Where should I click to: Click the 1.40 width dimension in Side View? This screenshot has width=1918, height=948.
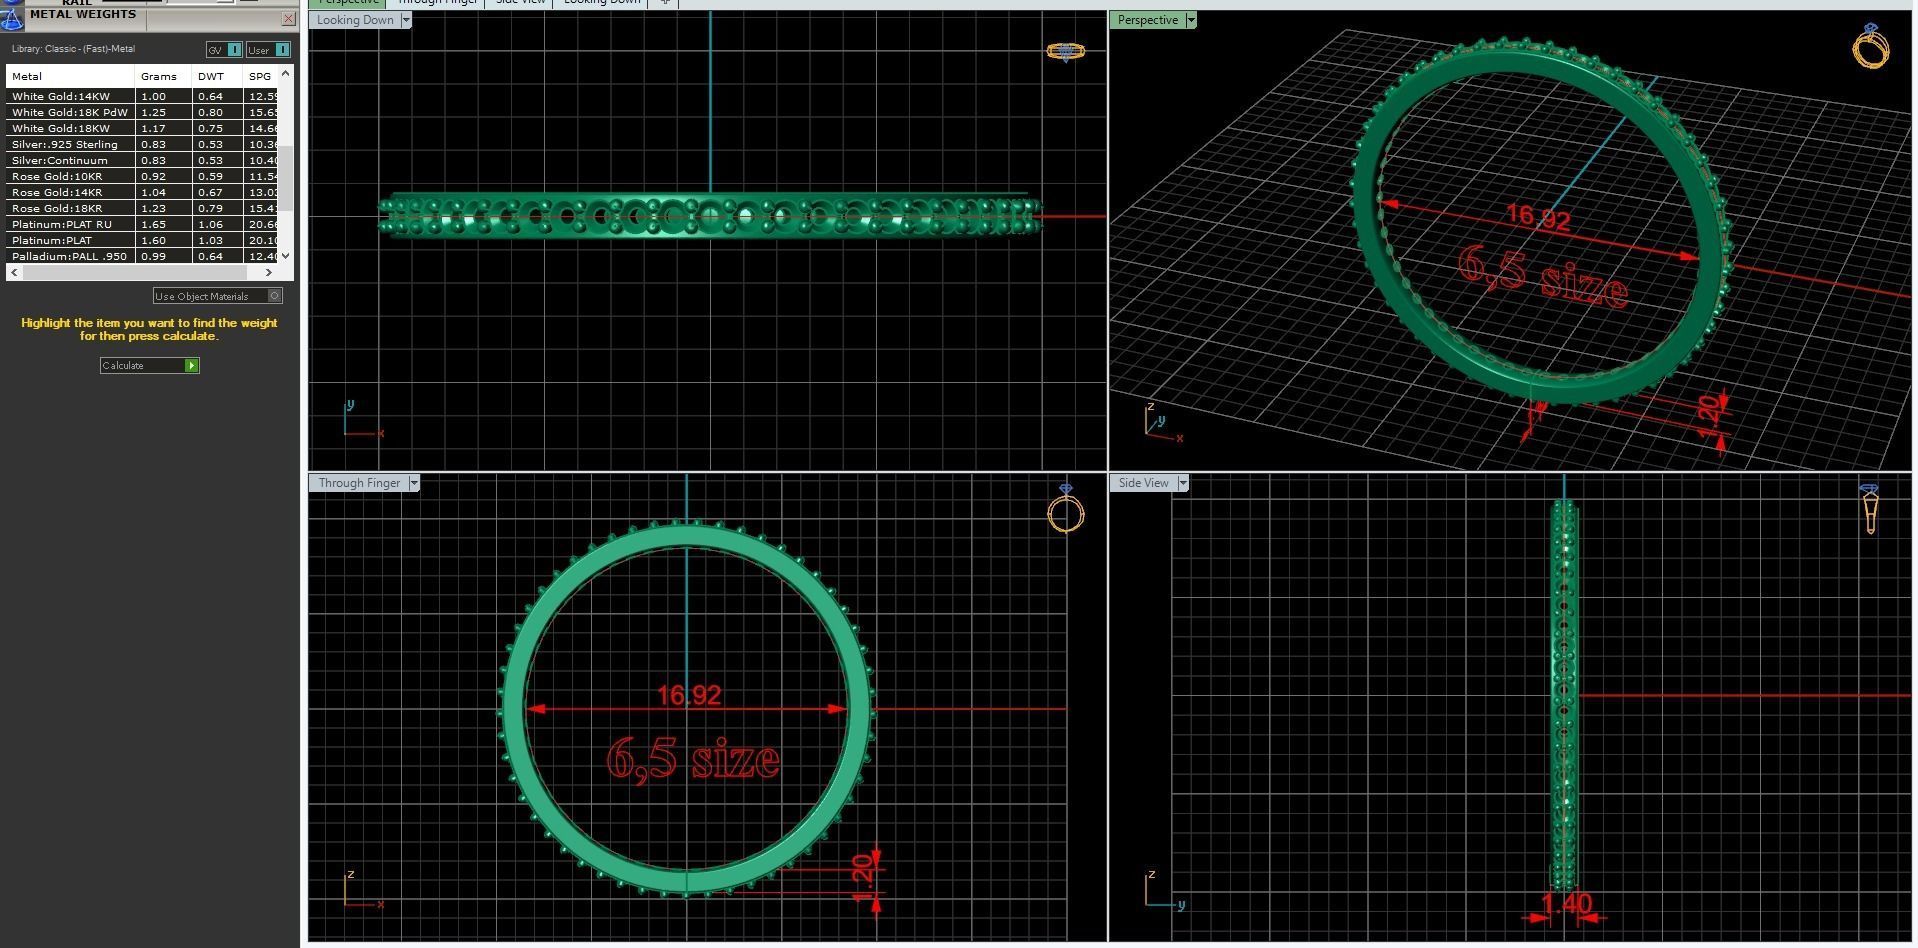pyautogui.click(x=1567, y=905)
